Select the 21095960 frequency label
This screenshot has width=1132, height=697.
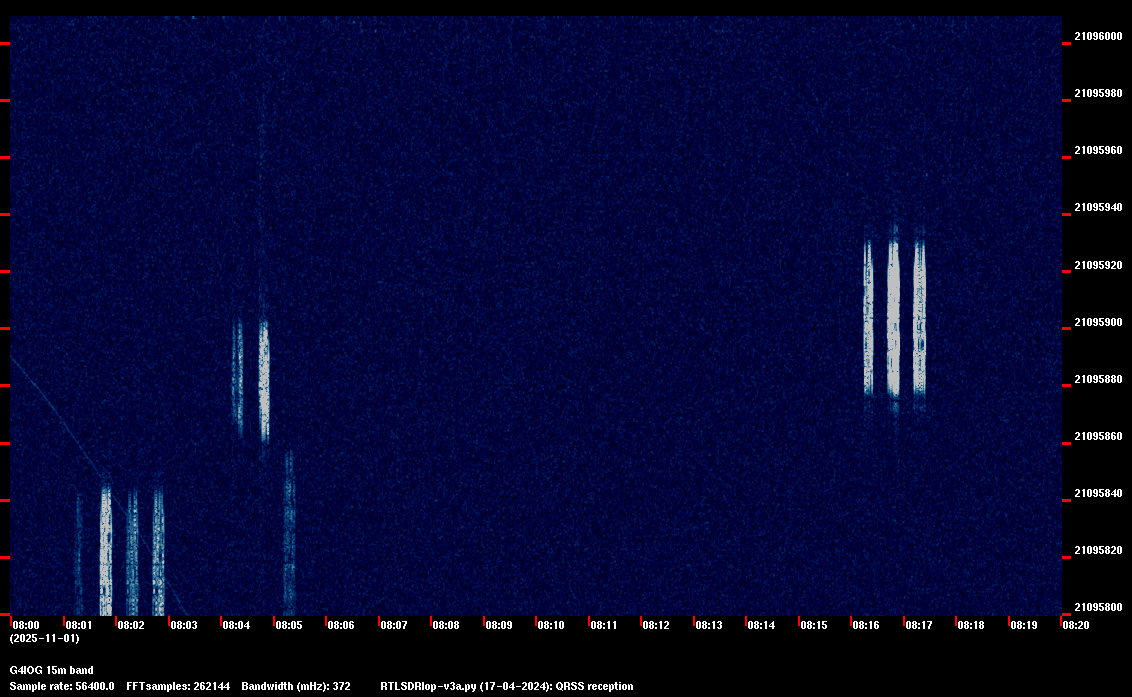1099,150
